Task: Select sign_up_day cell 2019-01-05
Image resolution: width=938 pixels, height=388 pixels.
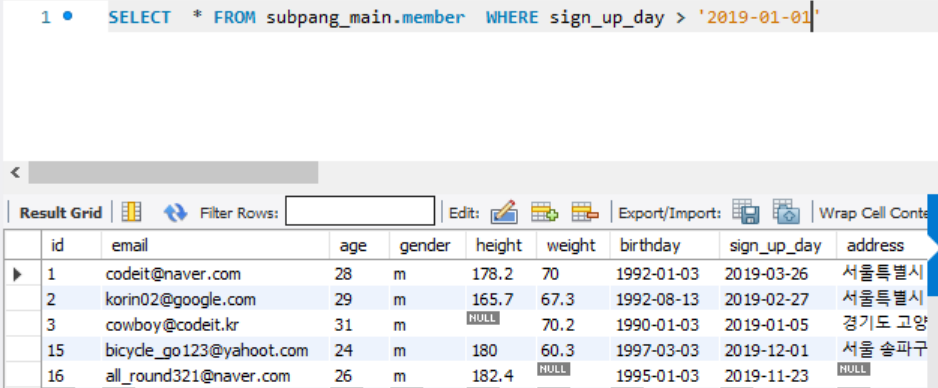Action: click(x=766, y=325)
